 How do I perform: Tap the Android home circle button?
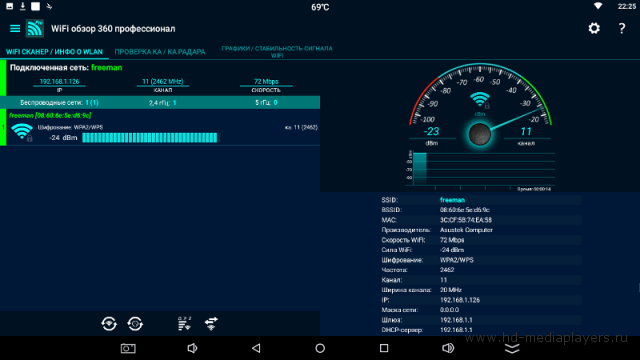(x=320, y=348)
